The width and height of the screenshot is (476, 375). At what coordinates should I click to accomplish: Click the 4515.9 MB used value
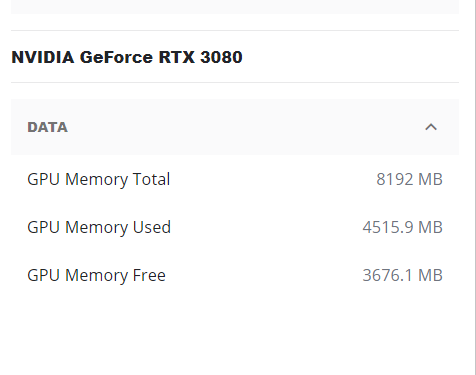pyautogui.click(x=402, y=227)
